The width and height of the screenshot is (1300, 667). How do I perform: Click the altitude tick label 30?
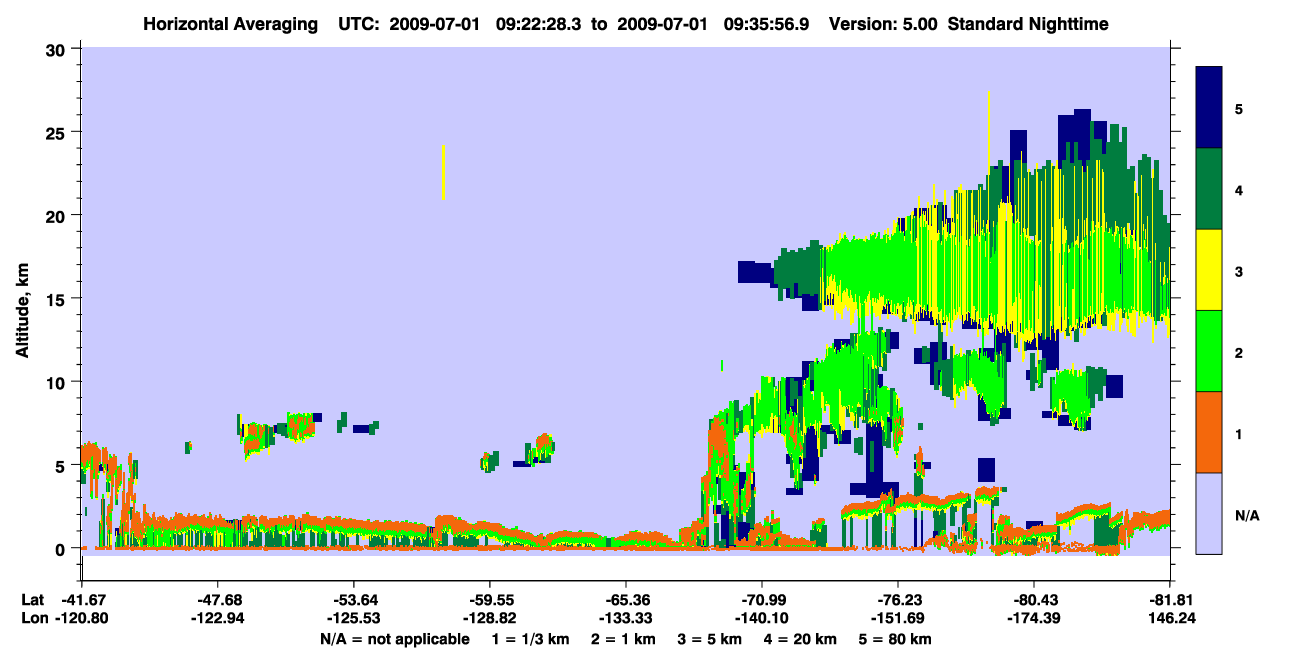(58, 49)
